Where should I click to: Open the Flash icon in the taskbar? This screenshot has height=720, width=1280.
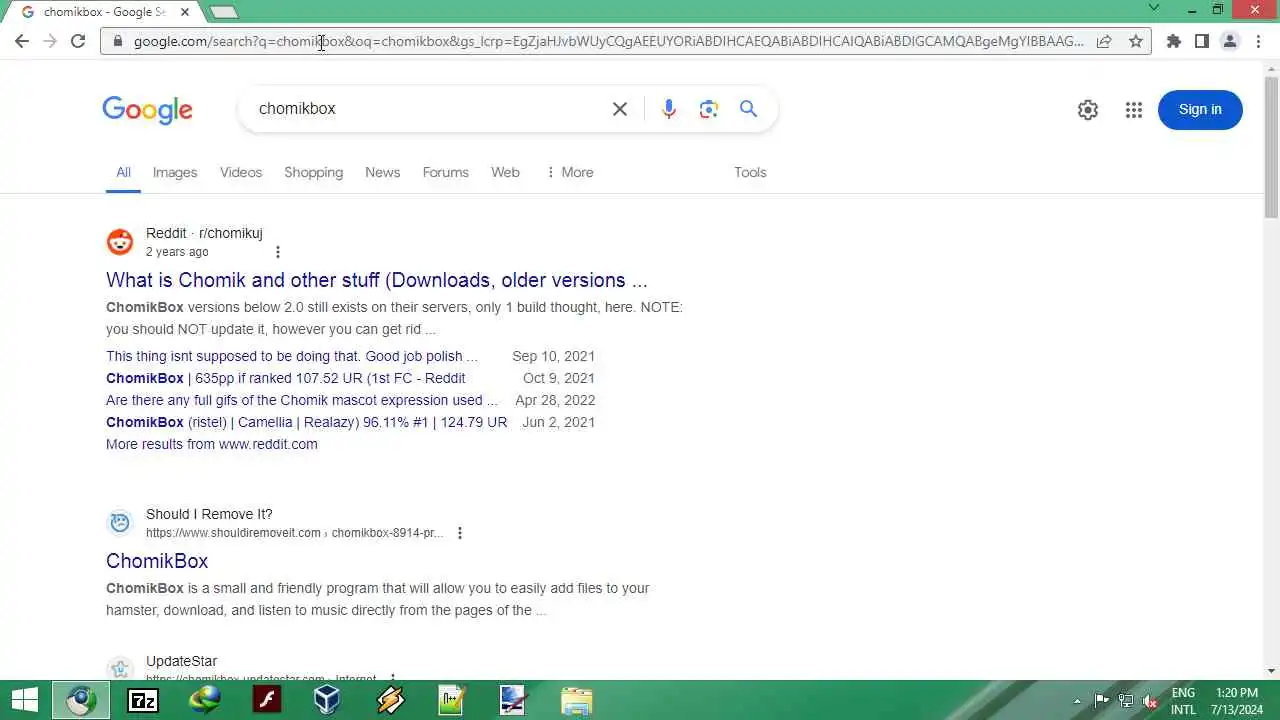[267, 700]
